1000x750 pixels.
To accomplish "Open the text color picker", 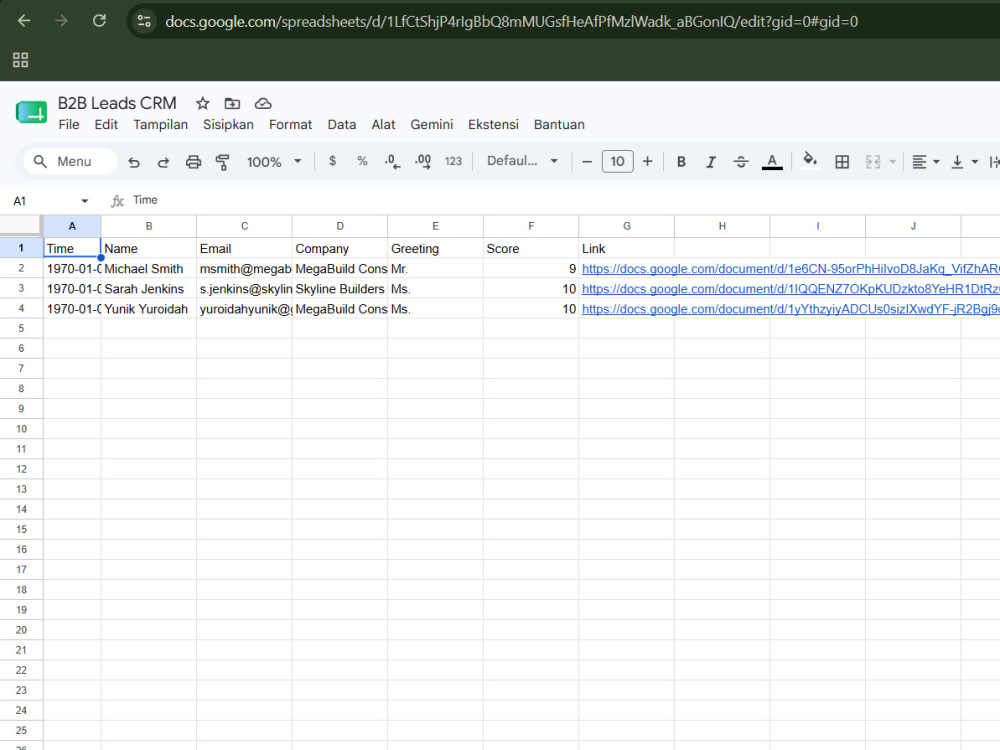I will click(x=772, y=162).
